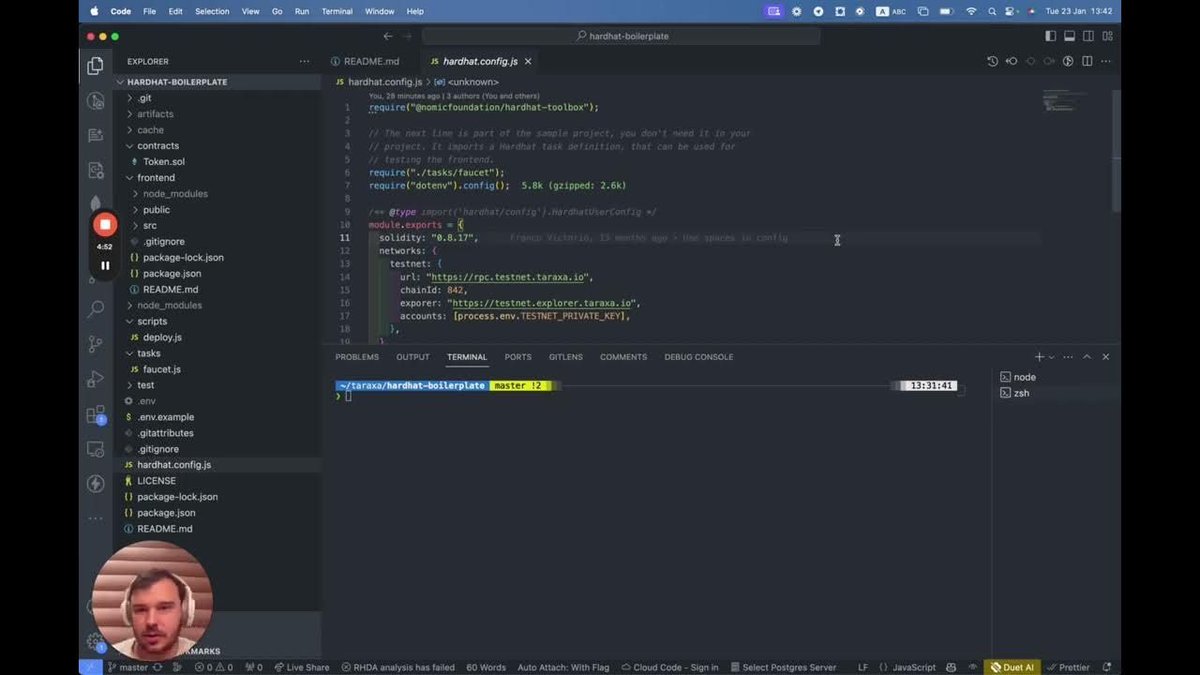1200x675 pixels.
Task: Open the Remote Explorer view
Action: (x=95, y=449)
